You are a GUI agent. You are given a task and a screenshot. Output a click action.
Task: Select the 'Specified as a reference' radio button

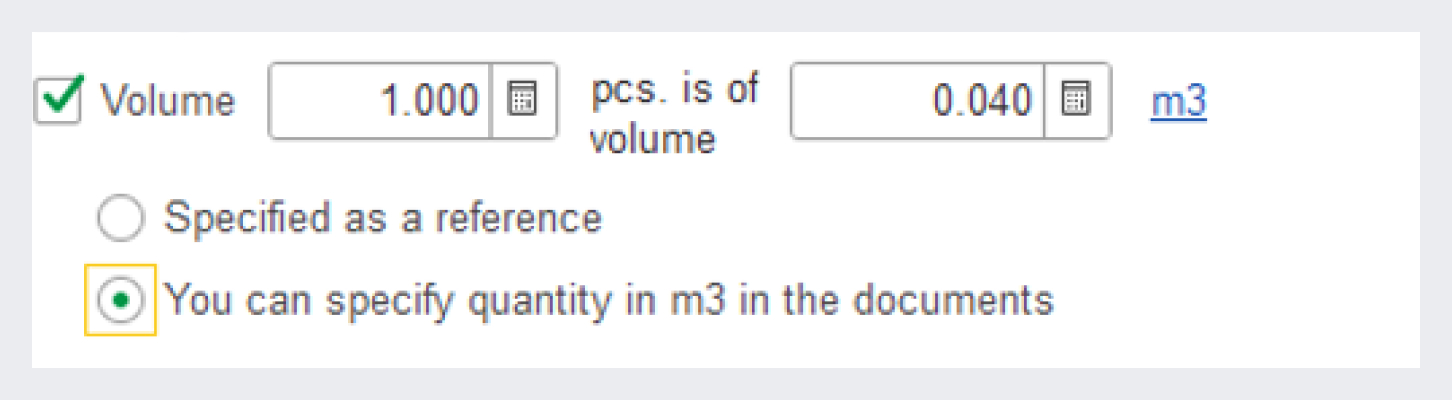click(120, 218)
